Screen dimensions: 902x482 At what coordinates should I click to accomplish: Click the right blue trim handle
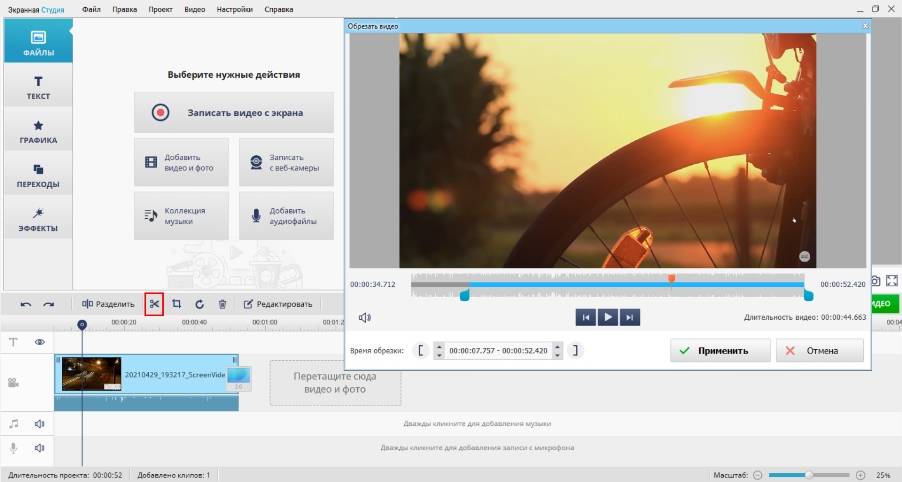click(808, 294)
